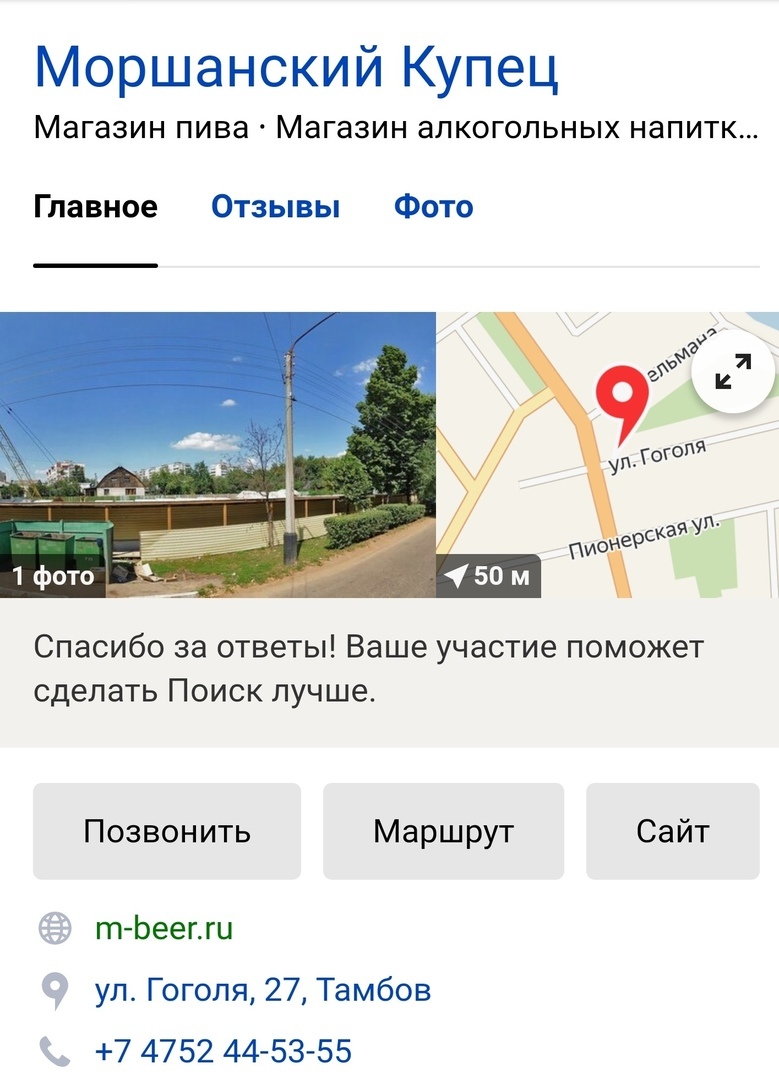Screen dimensions: 779x1080
Task: Open the m-beer.ru website link
Action: click(164, 928)
